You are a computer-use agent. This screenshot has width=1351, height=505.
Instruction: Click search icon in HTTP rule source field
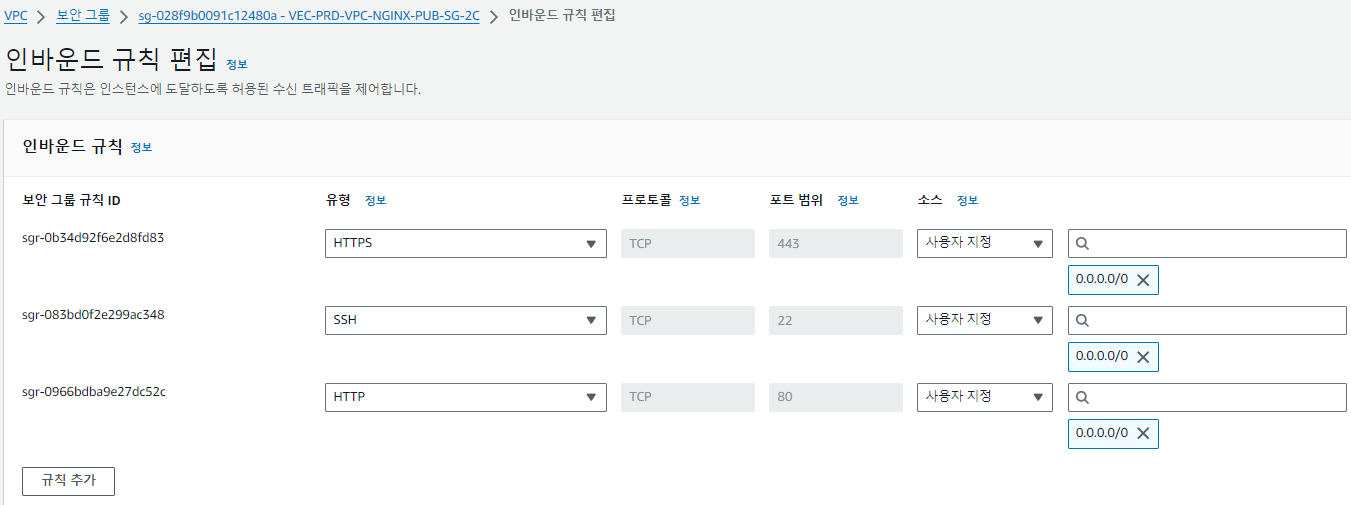1082,397
